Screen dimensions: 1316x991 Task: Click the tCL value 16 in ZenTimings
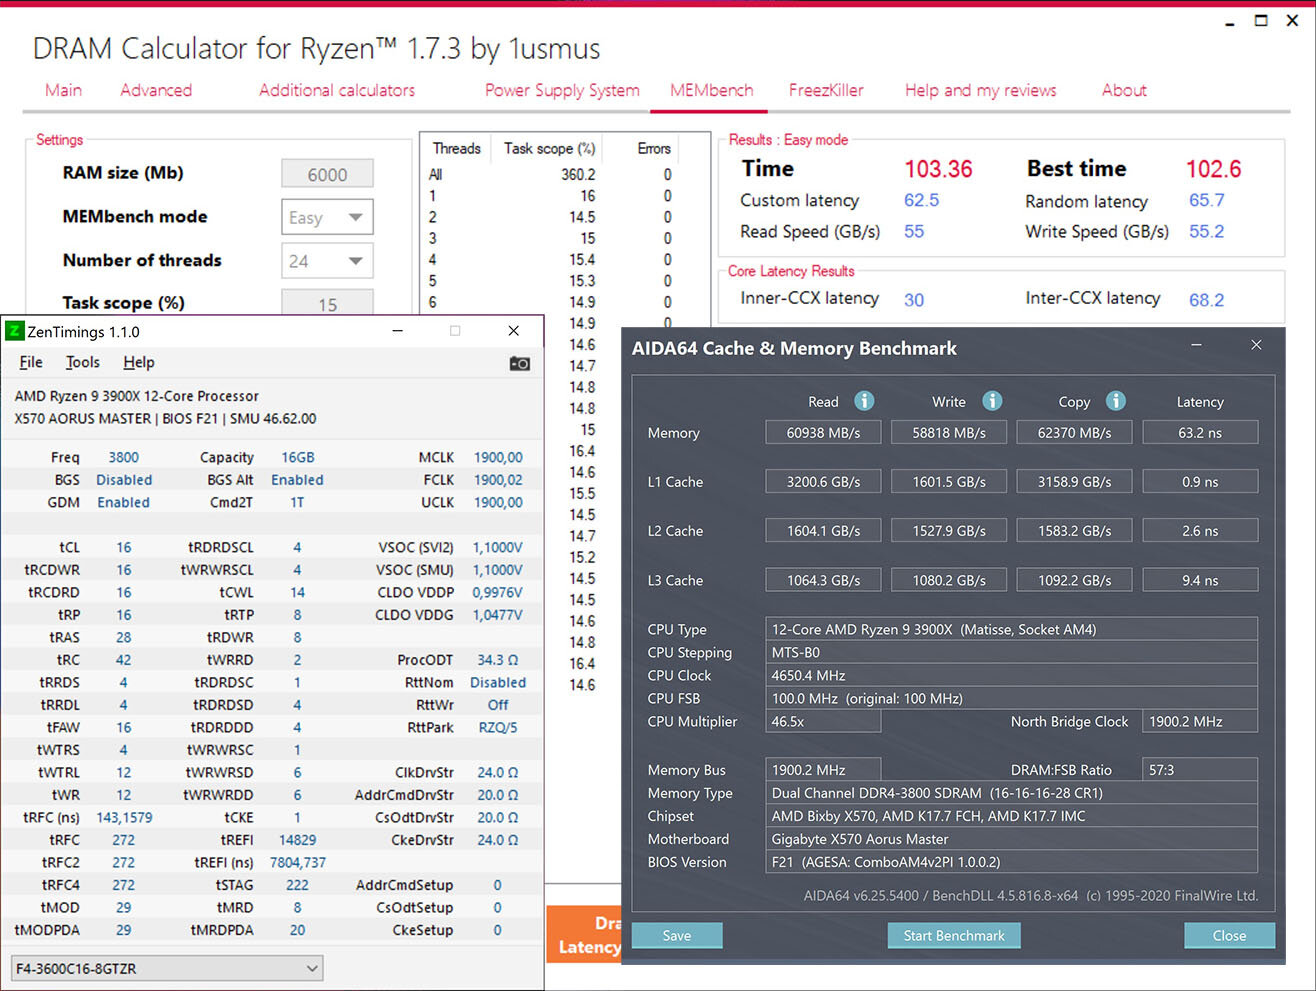point(123,547)
